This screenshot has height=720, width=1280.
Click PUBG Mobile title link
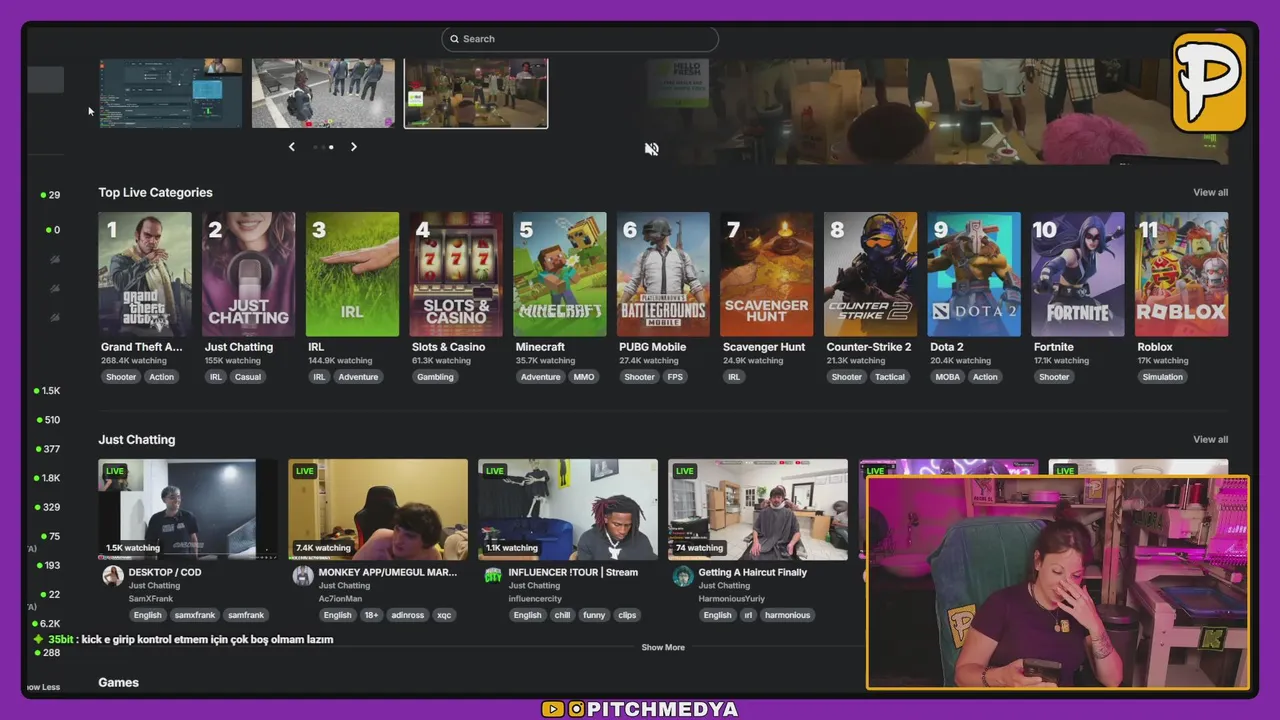(653, 347)
